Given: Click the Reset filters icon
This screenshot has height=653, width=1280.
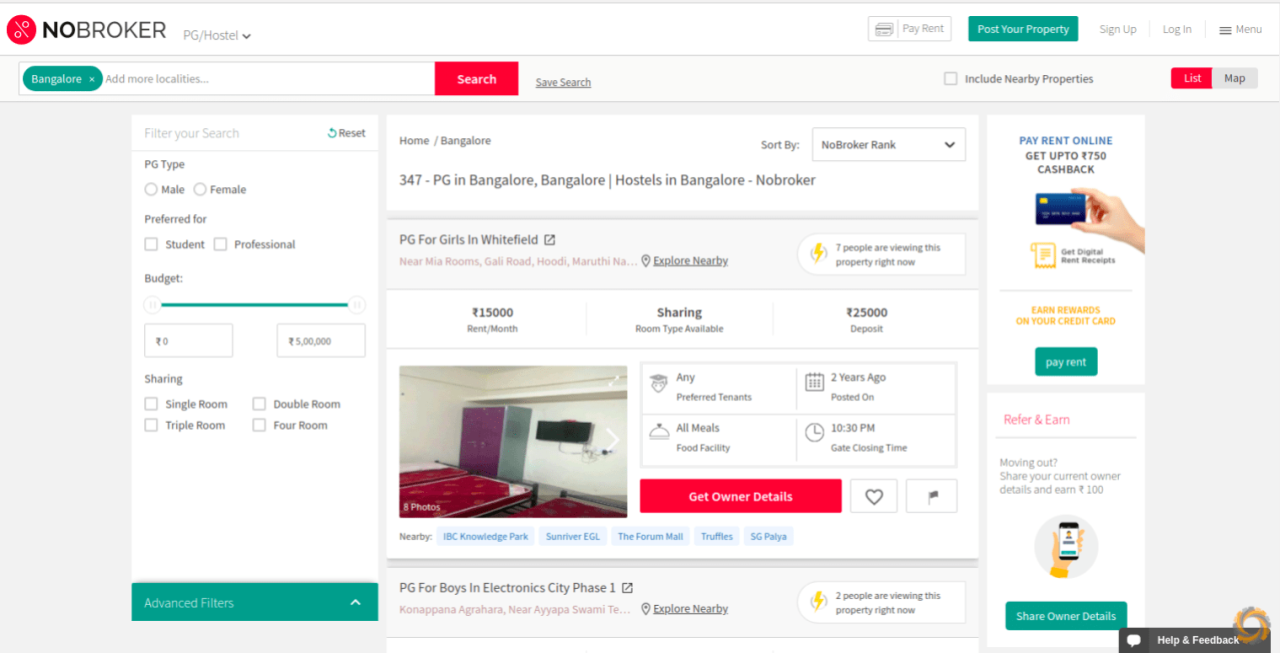Looking at the screenshot, I should pyautogui.click(x=332, y=133).
